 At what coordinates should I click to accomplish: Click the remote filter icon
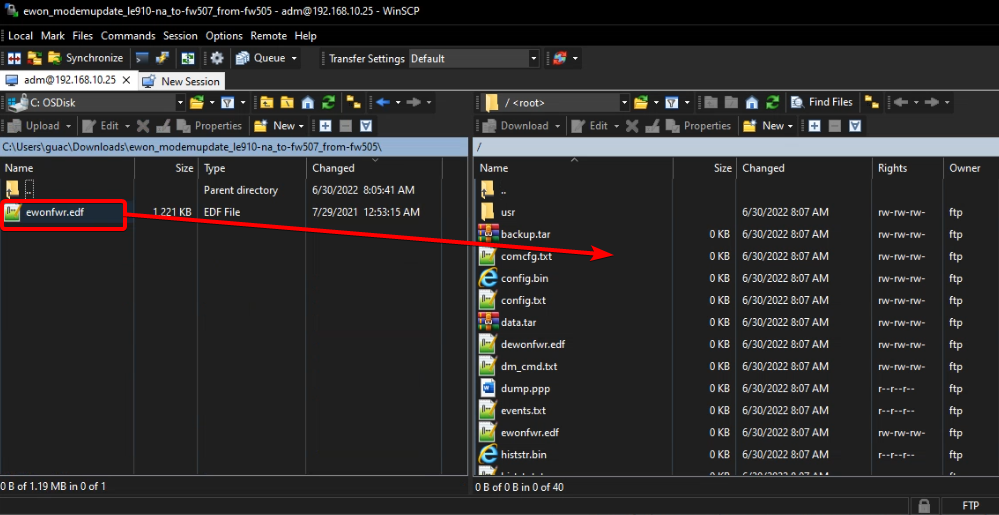pos(672,102)
